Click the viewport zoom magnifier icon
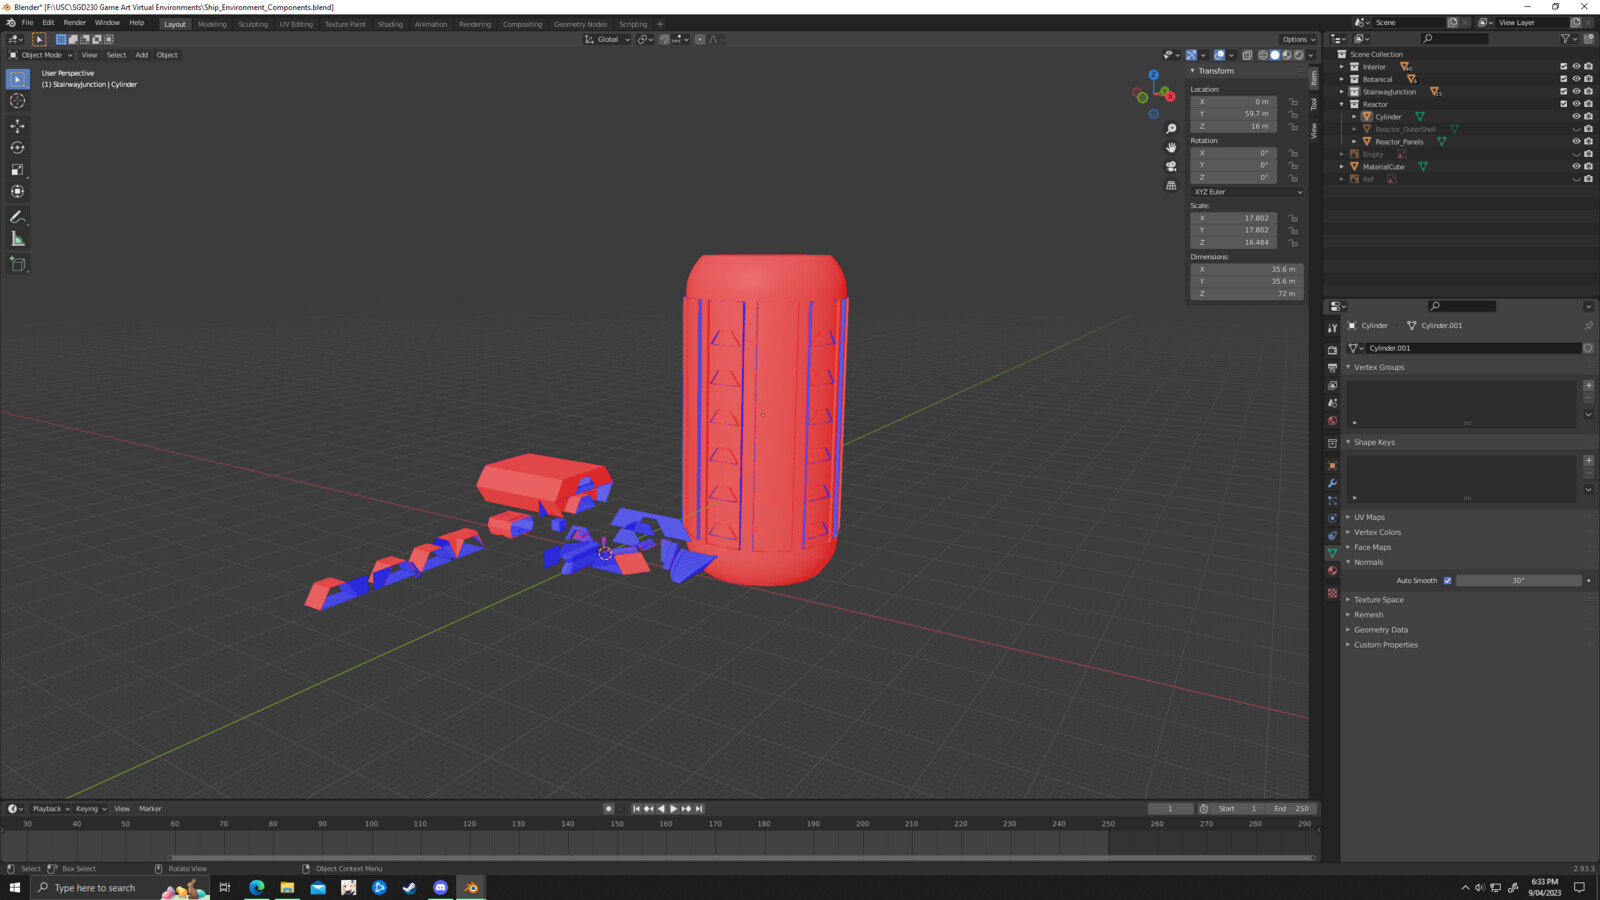Viewport: 1600px width, 900px height. [x=1171, y=129]
